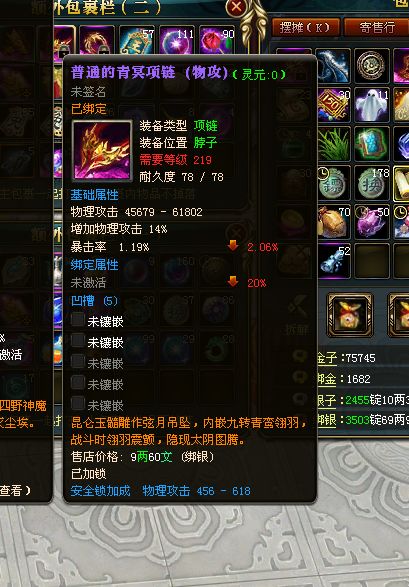The image size is (409, 587).
Task: Click the blue card item stack of 57
Action: coord(137,40)
